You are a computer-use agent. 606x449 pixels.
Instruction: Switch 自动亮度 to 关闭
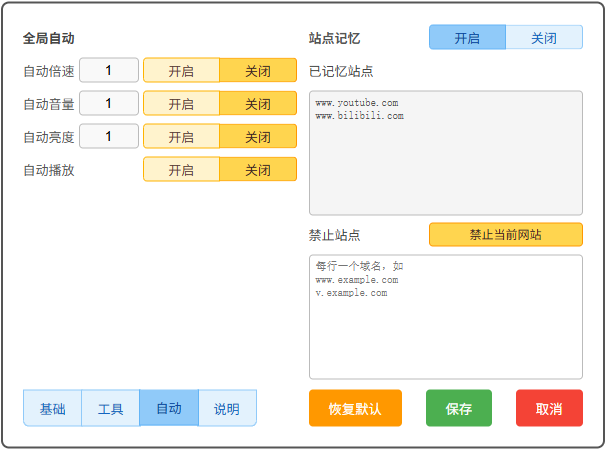(x=258, y=136)
